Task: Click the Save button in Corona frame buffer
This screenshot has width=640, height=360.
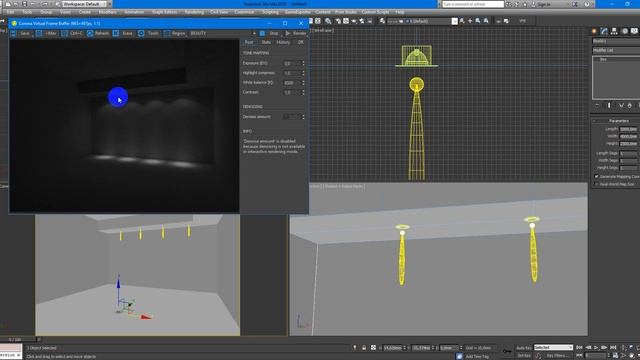Action: tap(21, 33)
